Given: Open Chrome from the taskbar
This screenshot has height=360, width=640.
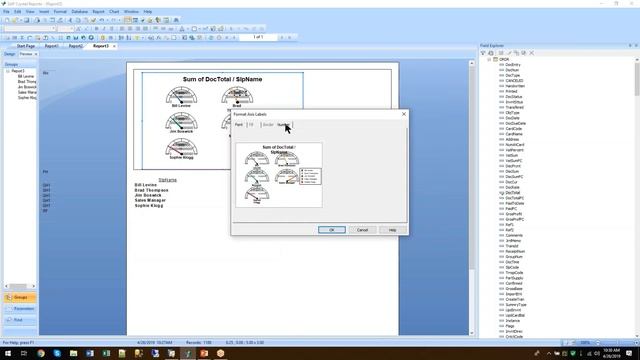Looking at the screenshot, I should coord(41,353).
